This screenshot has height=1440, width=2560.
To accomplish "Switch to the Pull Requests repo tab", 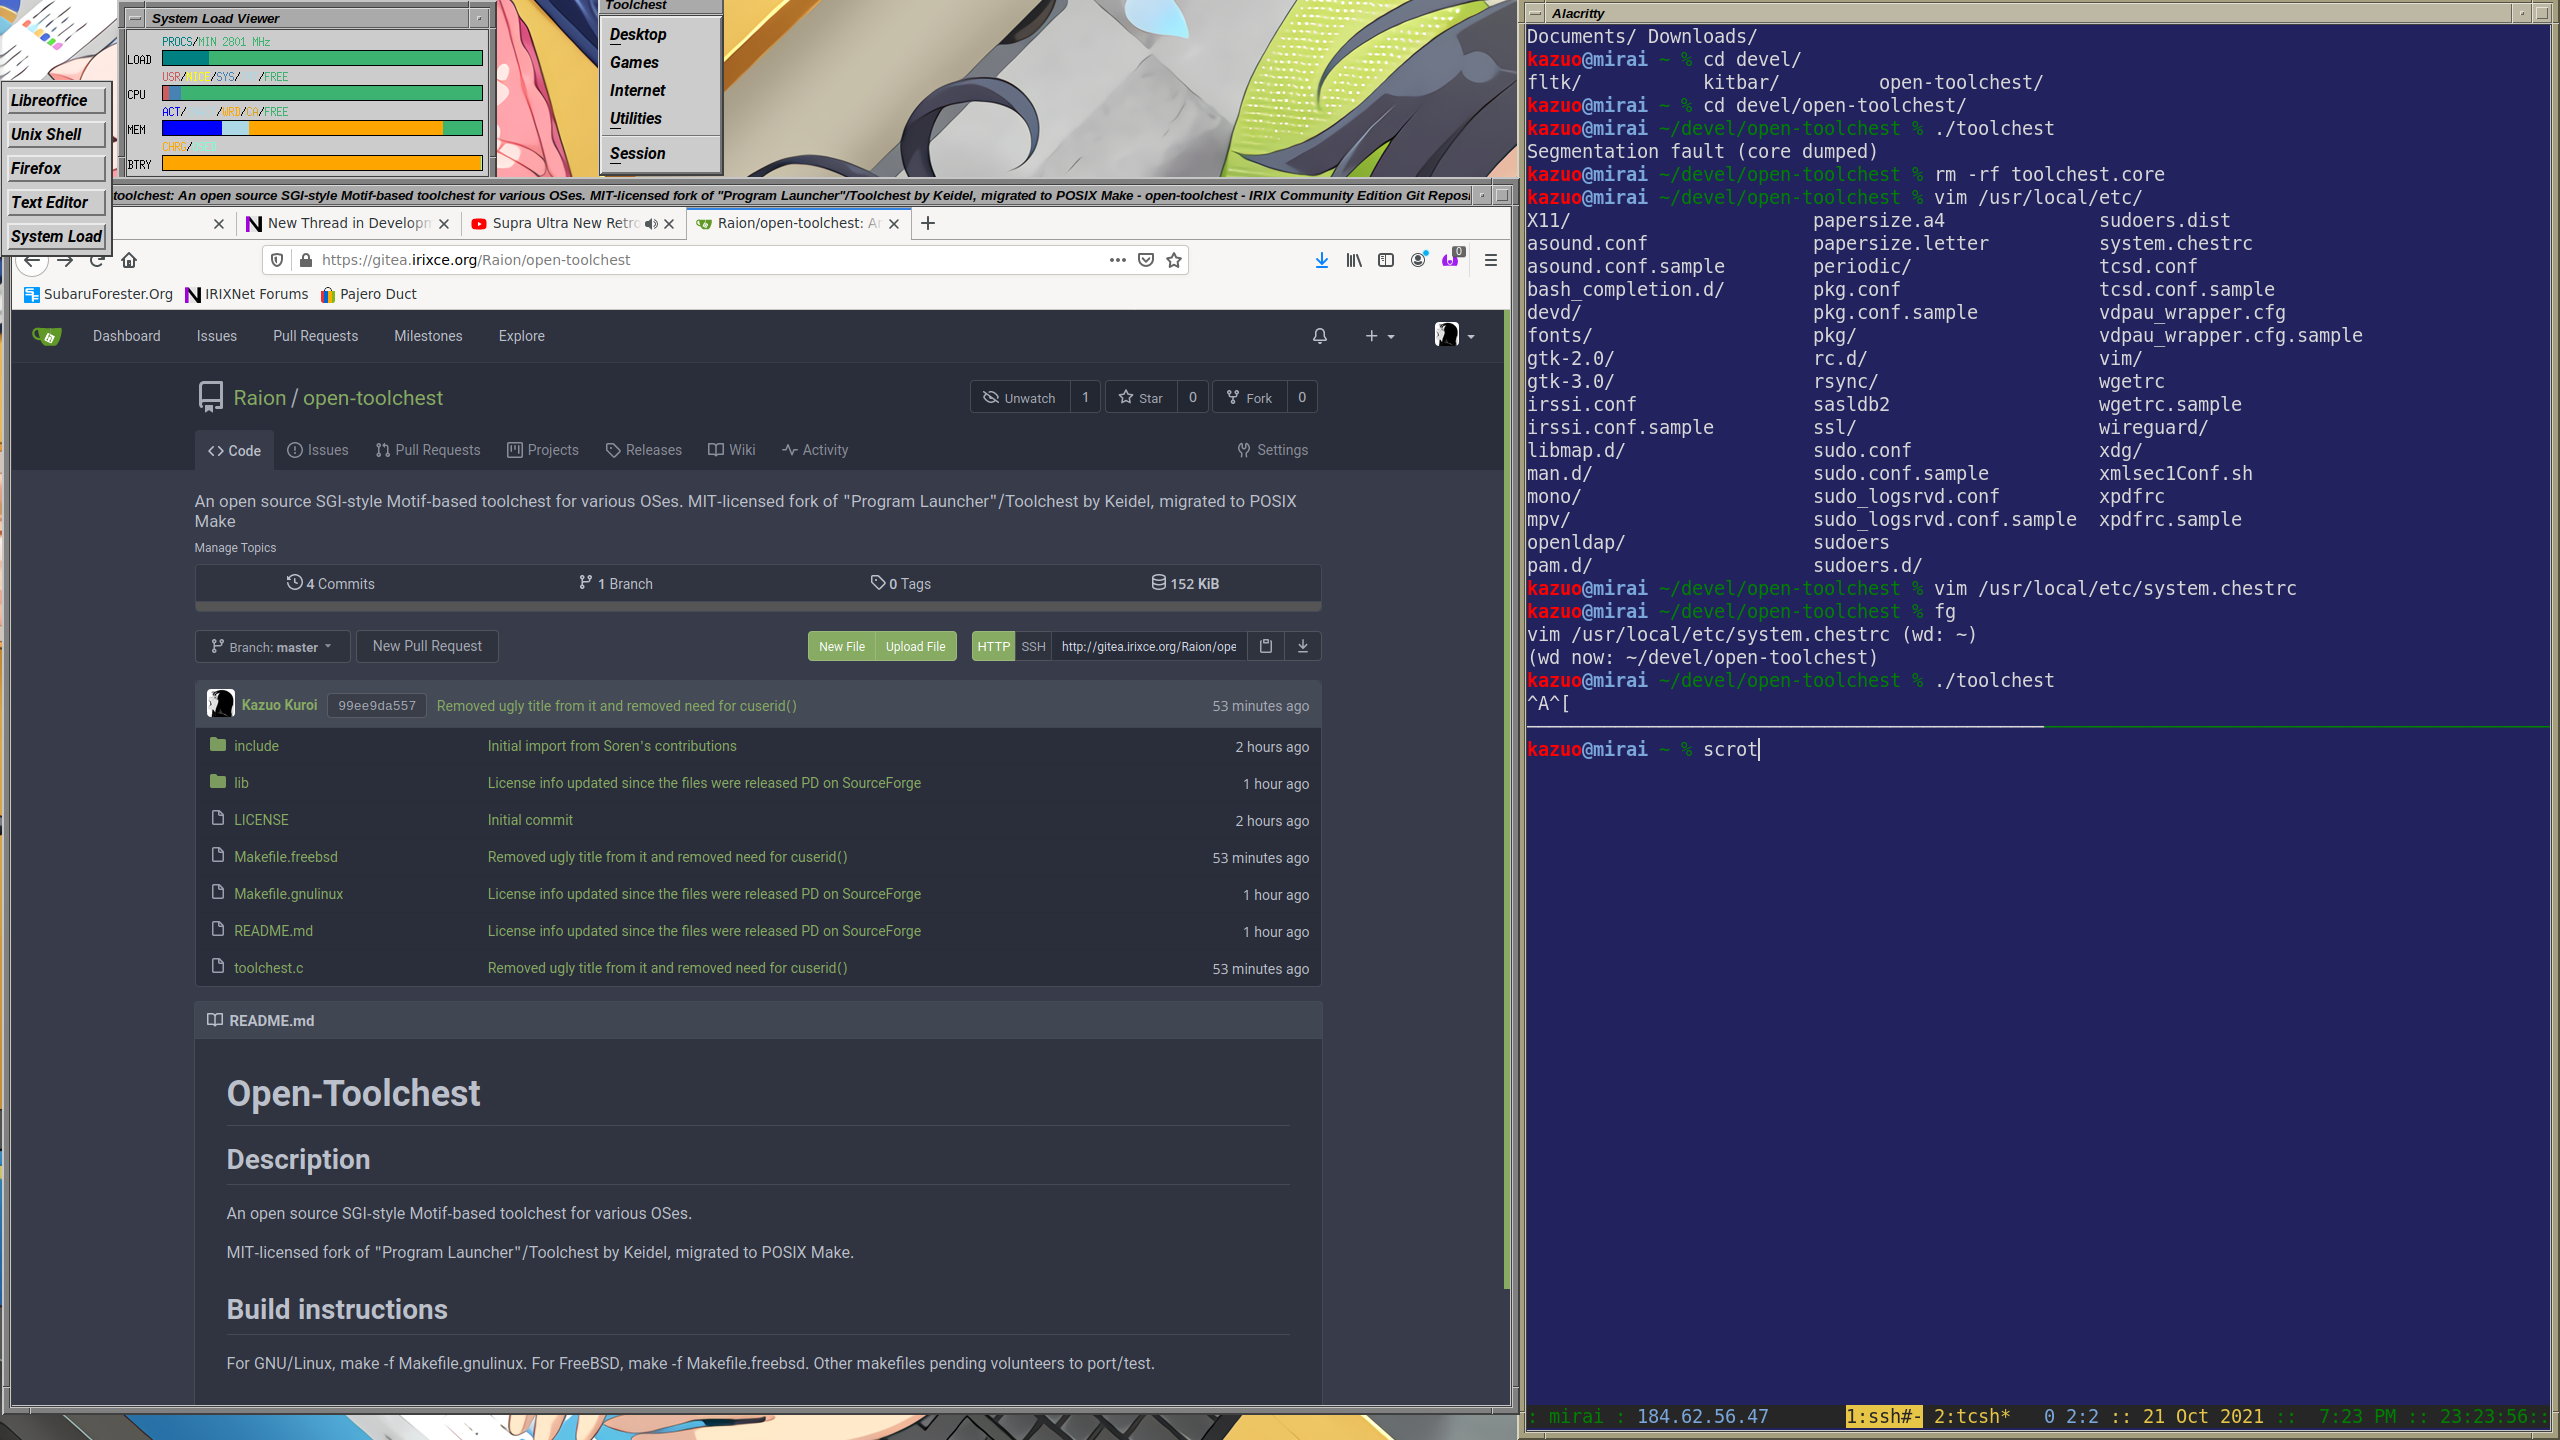I will coord(428,450).
